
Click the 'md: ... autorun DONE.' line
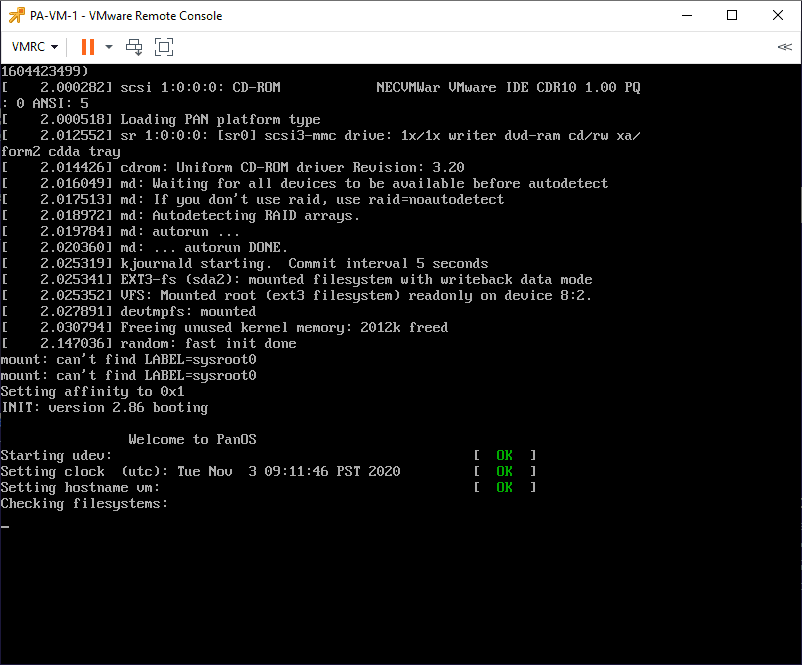[x=145, y=248]
